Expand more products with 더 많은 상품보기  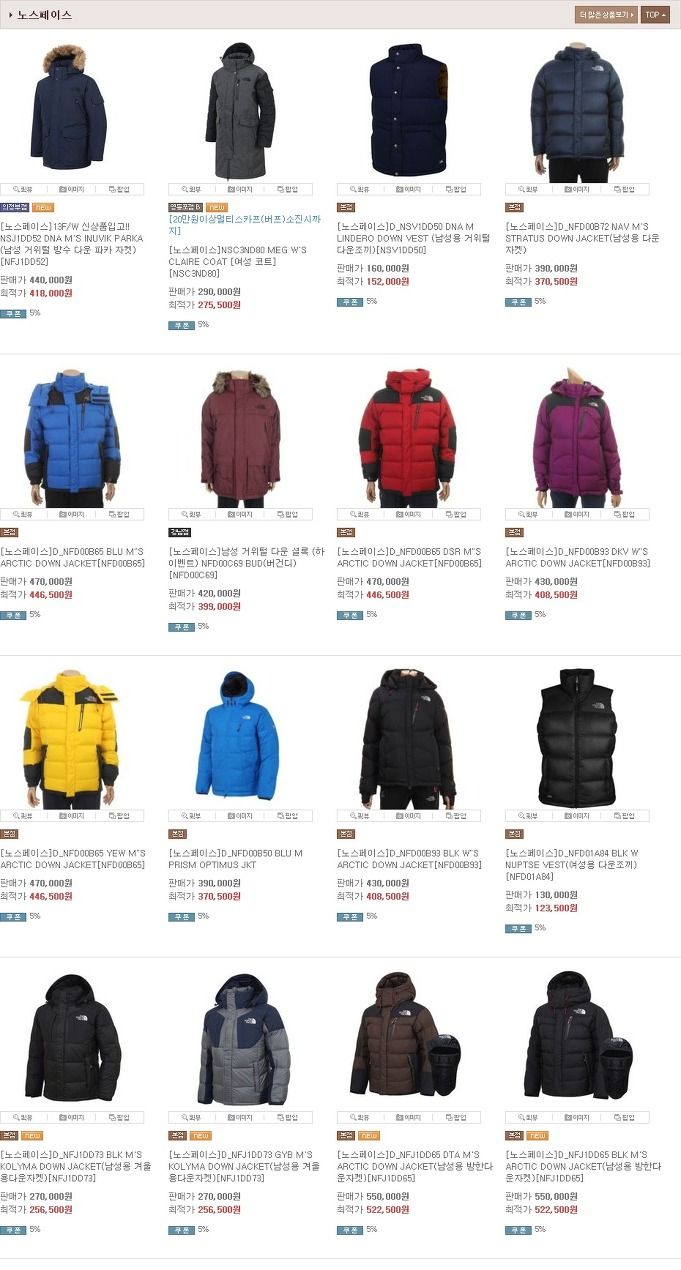tap(606, 15)
